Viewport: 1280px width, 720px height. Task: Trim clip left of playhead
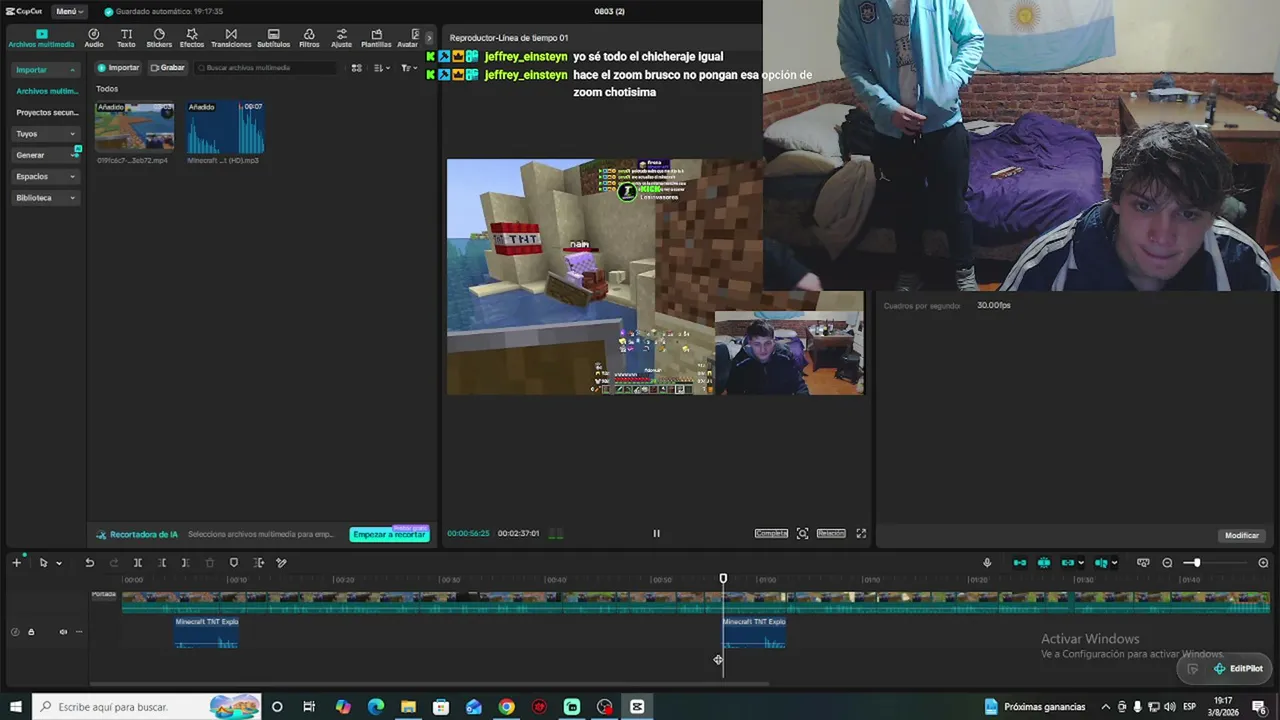162,563
